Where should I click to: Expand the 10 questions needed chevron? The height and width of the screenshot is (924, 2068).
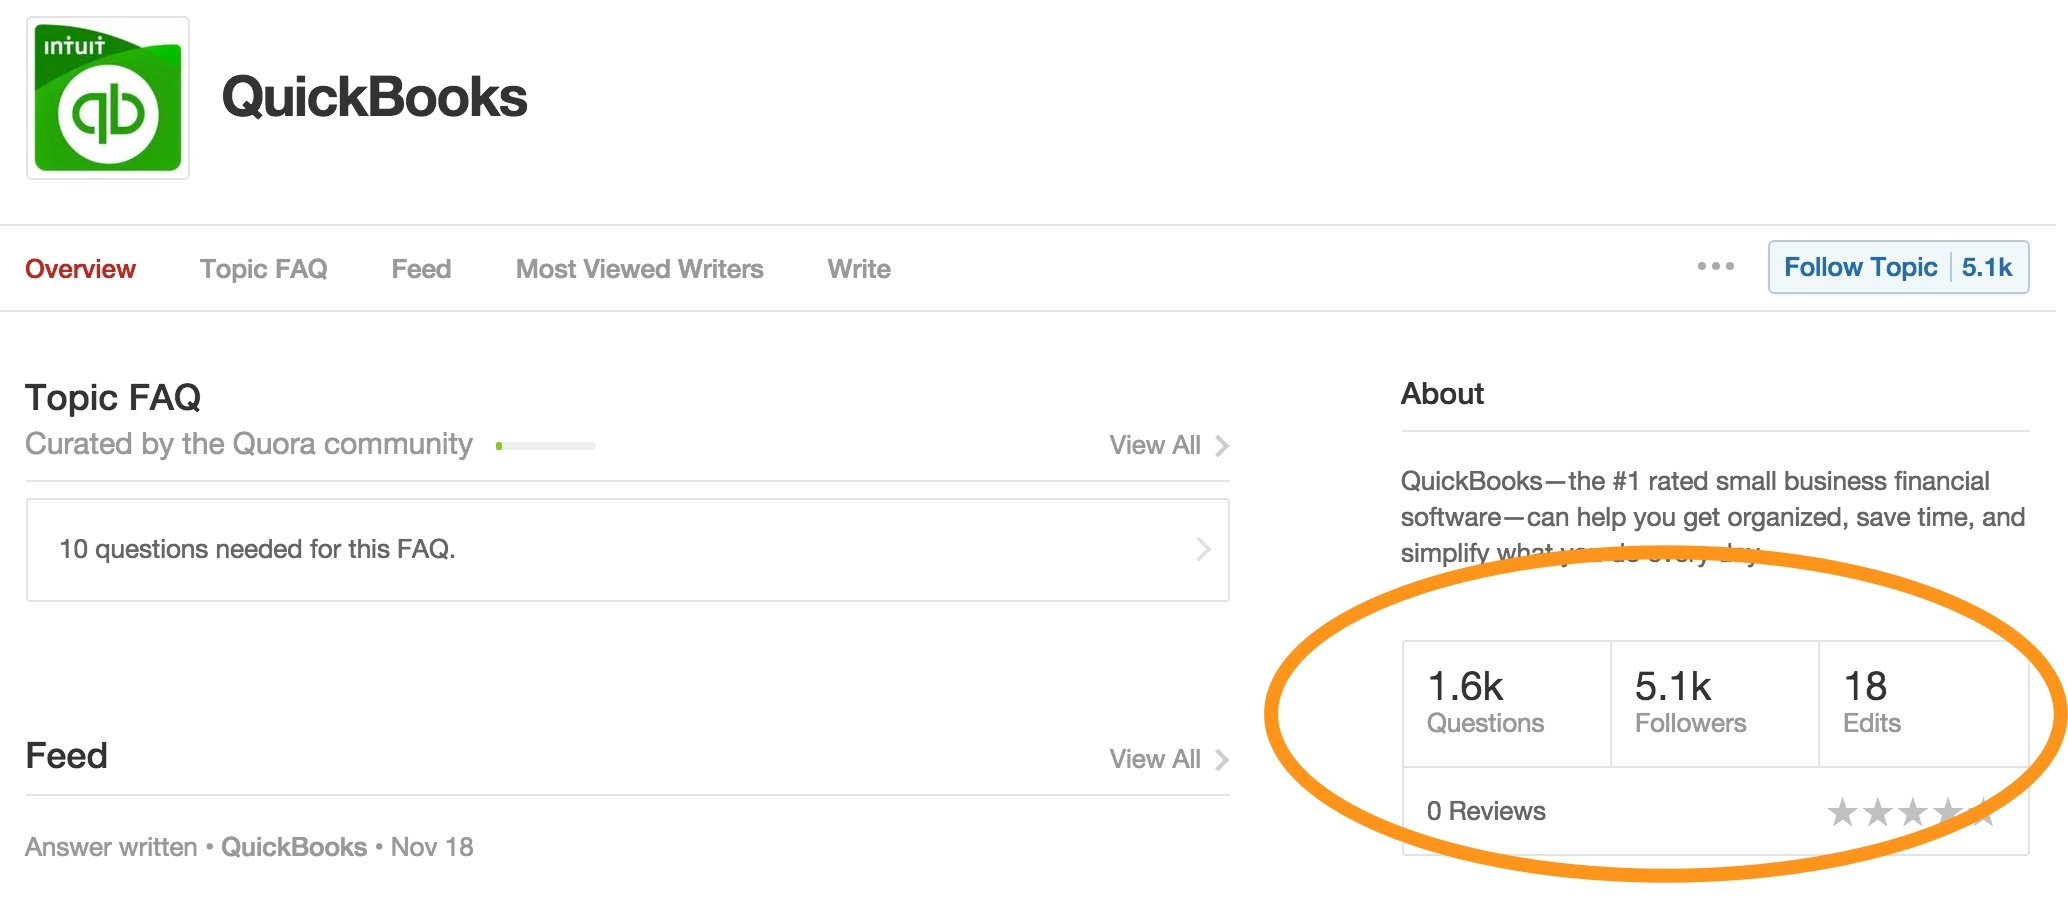[1203, 549]
